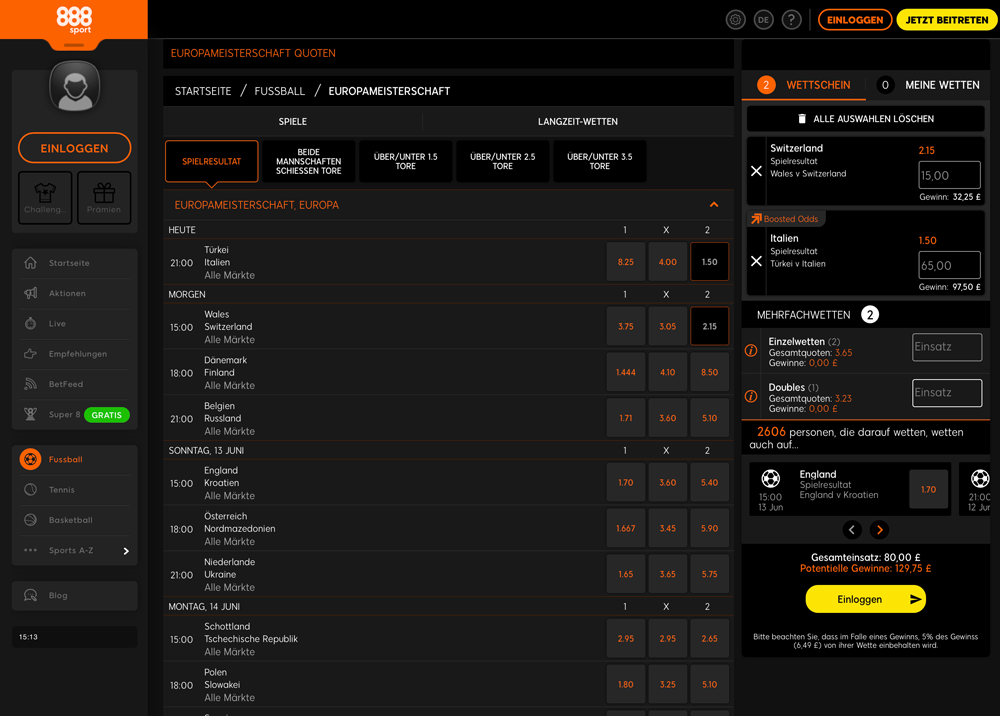Open Alle Märkte for Niederlande Ukraine
The image size is (1000, 716).
[230, 588]
